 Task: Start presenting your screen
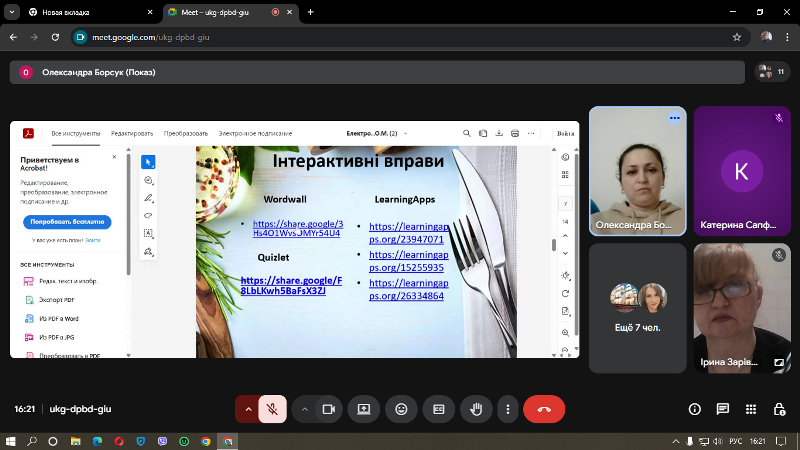(364, 409)
